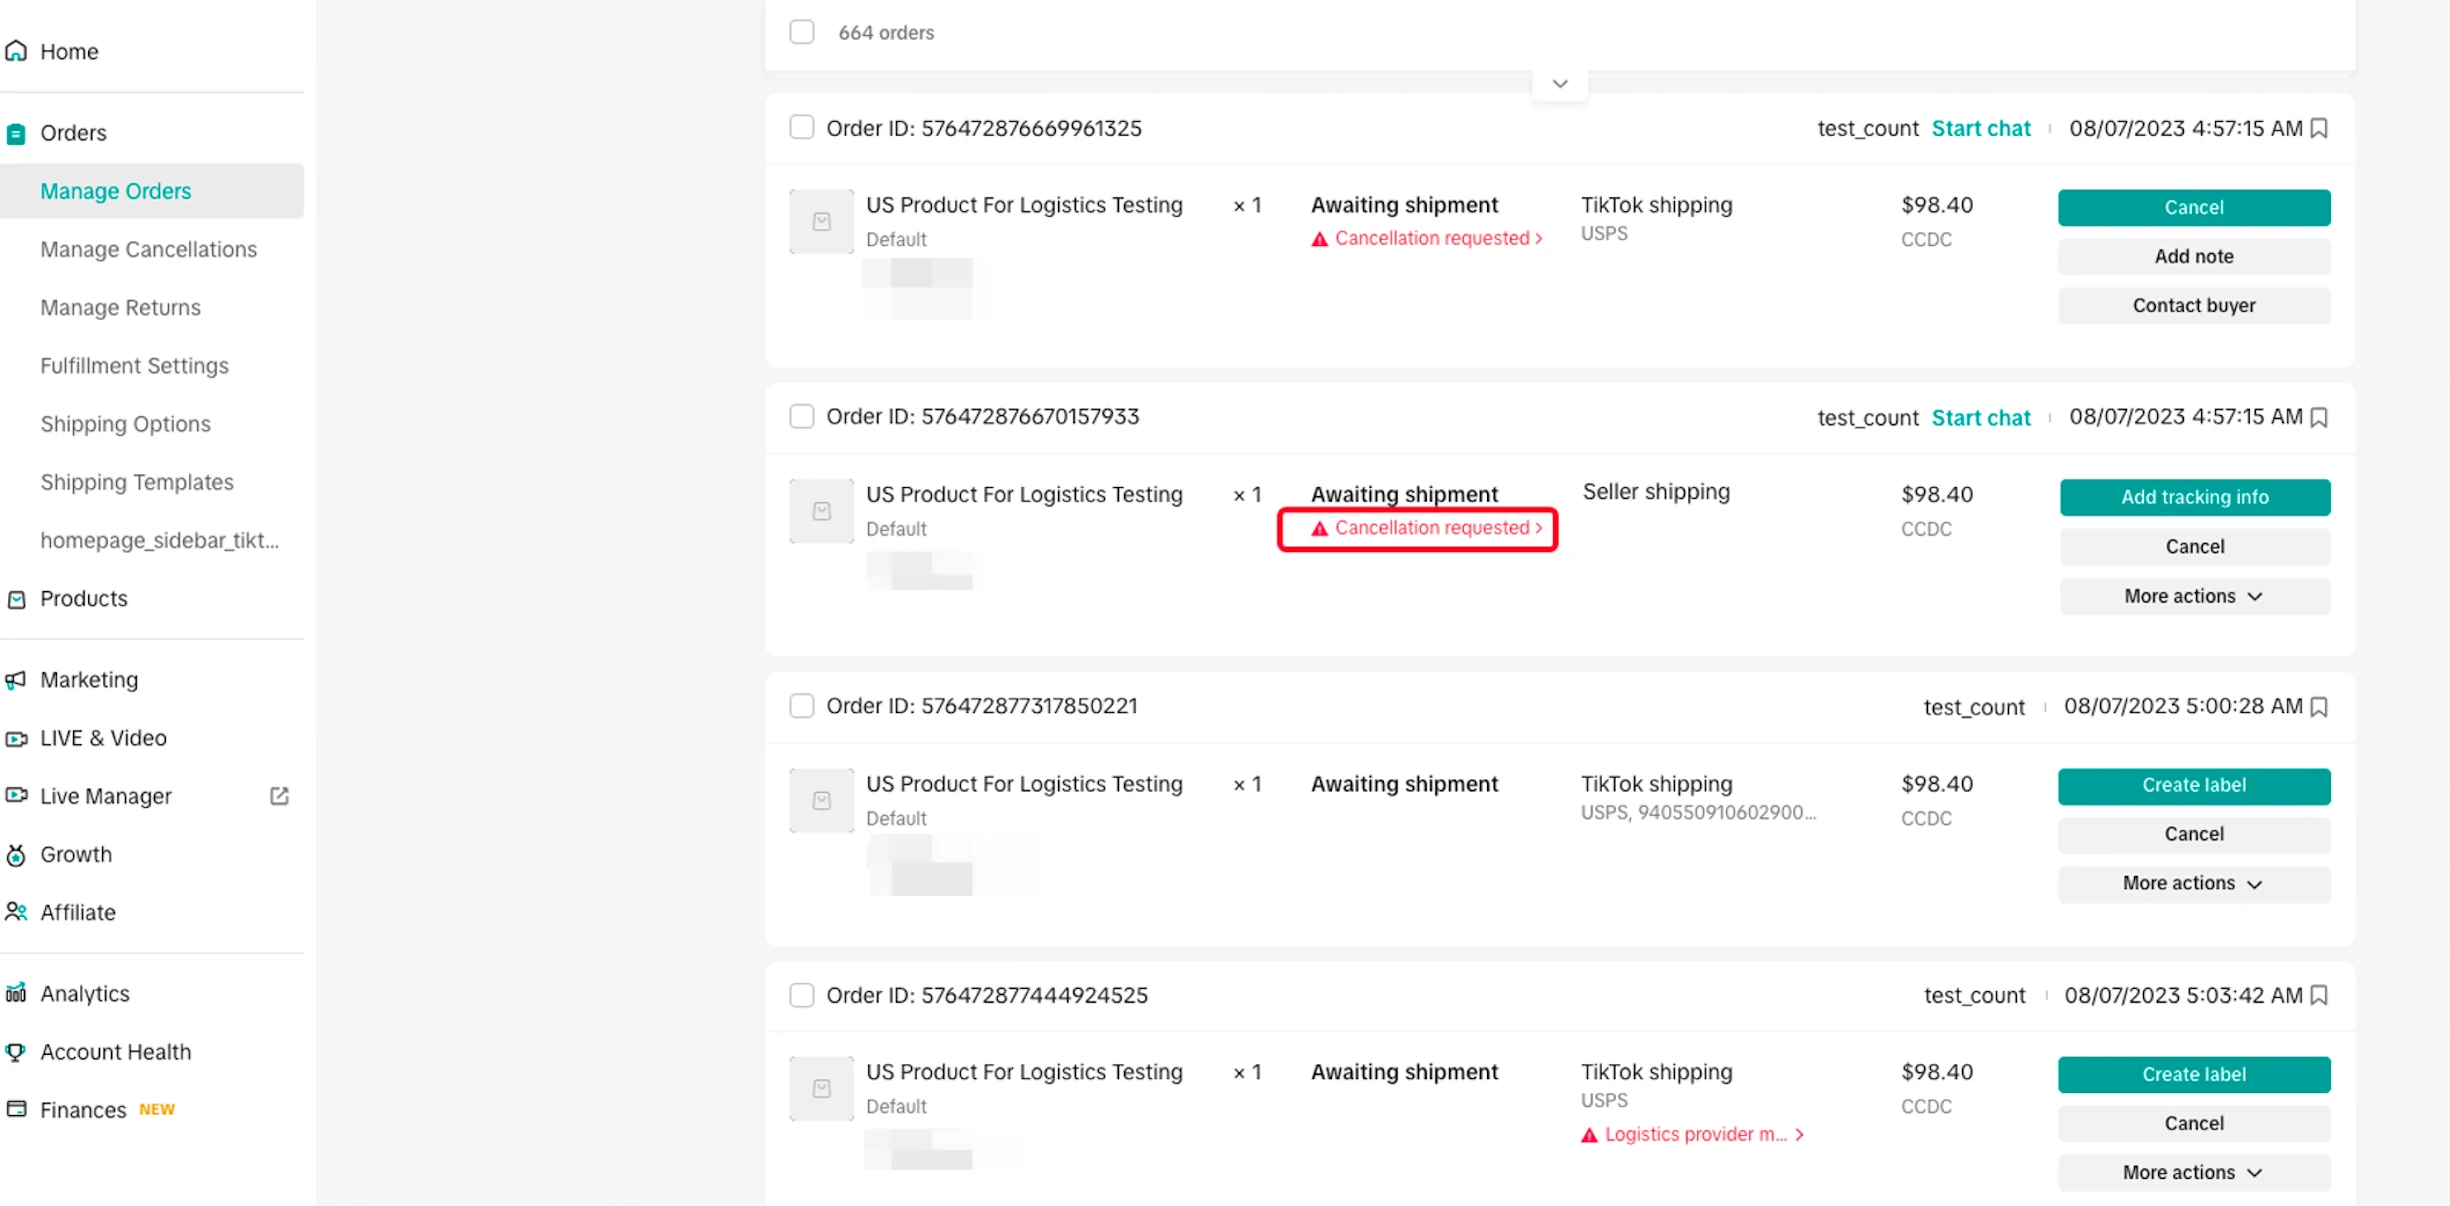Click the Marketing megaphone icon

(x=16, y=680)
